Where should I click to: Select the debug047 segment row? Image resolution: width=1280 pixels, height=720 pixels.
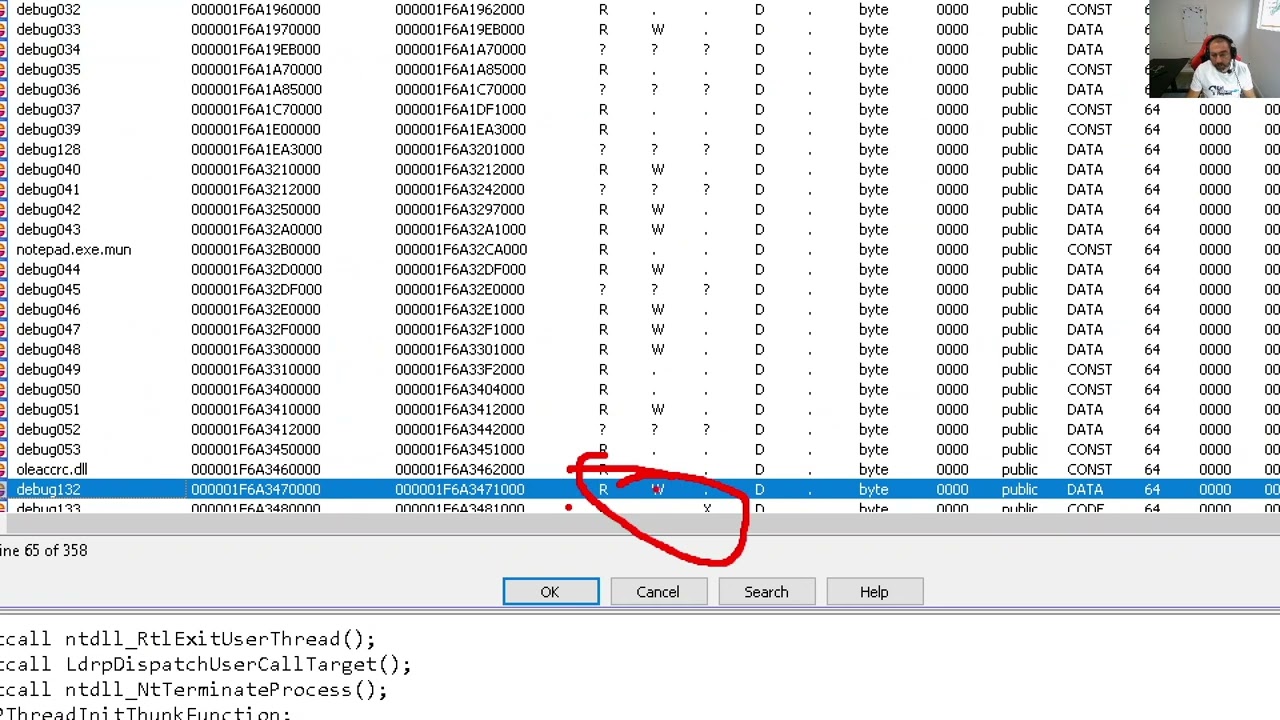[x=640, y=329]
